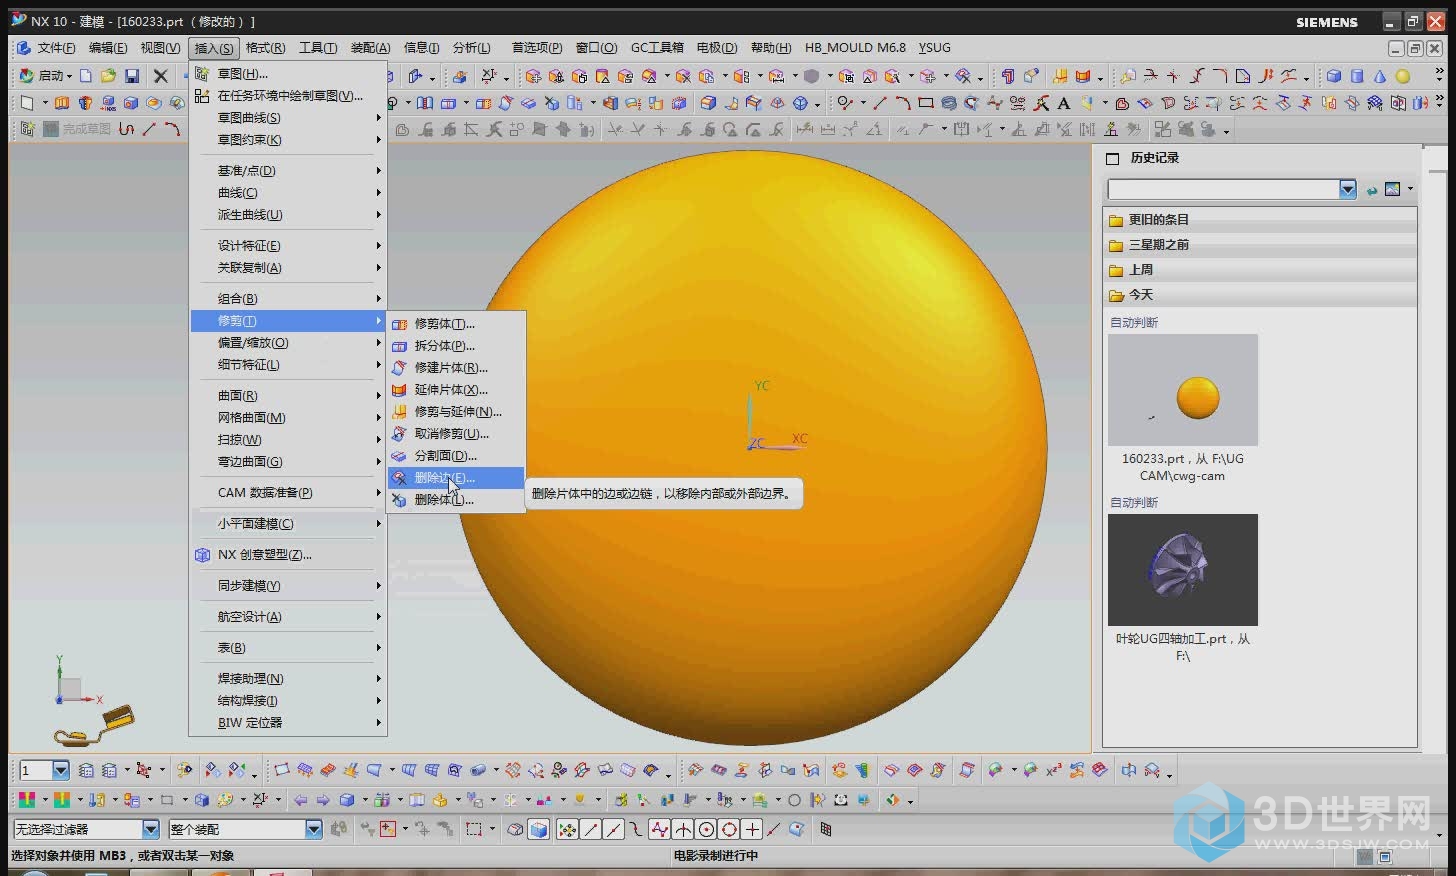Click the Save icon in top toolbar
The image size is (1456, 876).
pyautogui.click(x=131, y=76)
